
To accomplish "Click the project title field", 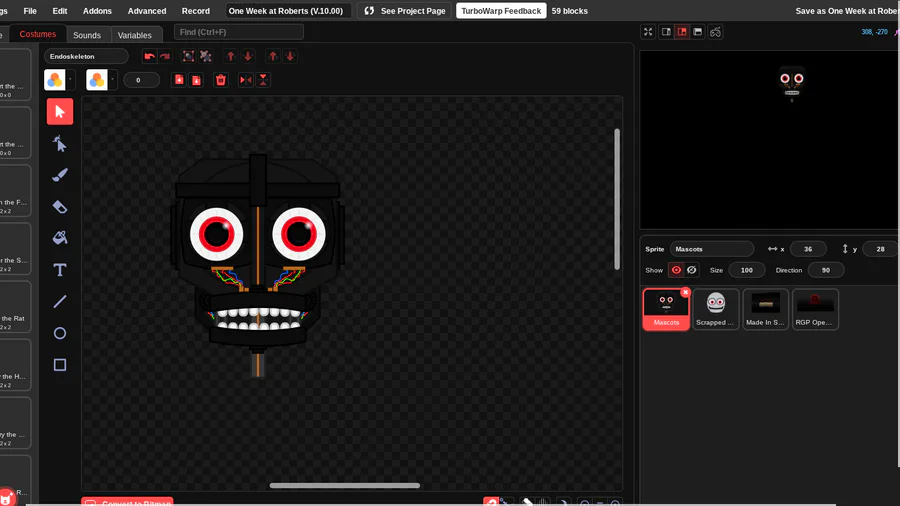I will tap(286, 11).
